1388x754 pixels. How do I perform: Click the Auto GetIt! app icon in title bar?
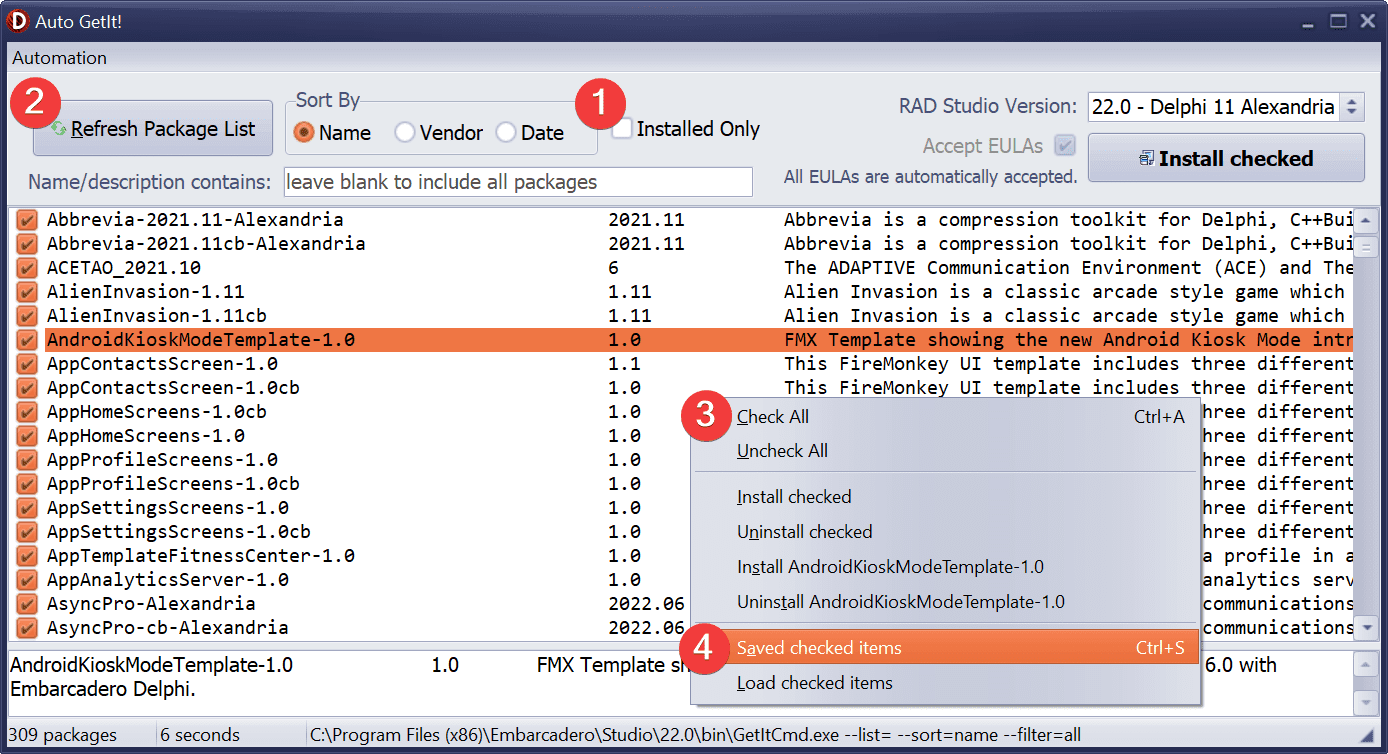pos(17,21)
